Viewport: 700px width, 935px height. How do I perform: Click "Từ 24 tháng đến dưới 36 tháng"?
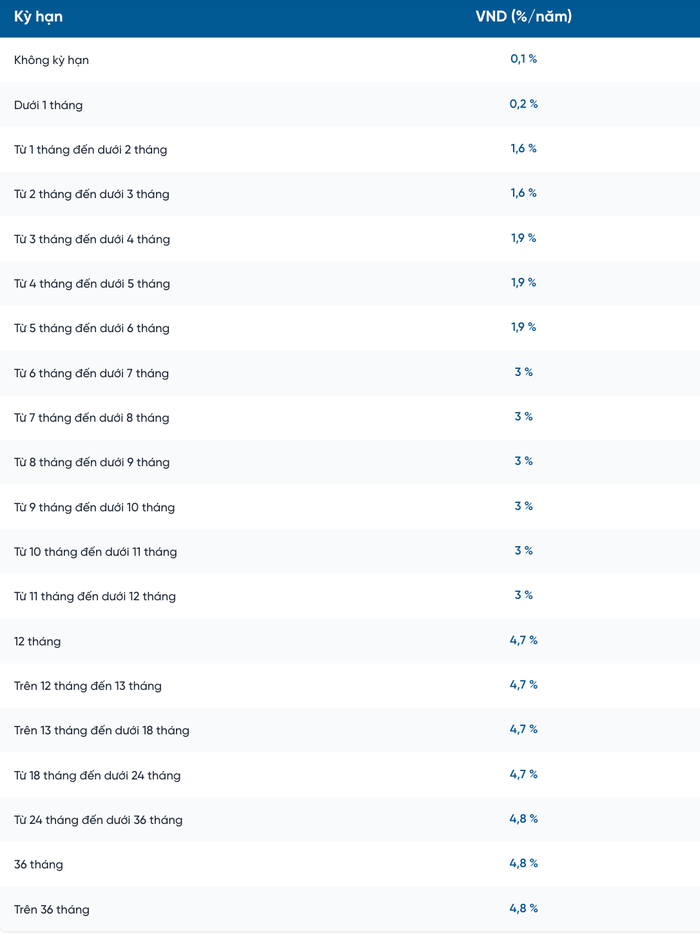point(98,820)
